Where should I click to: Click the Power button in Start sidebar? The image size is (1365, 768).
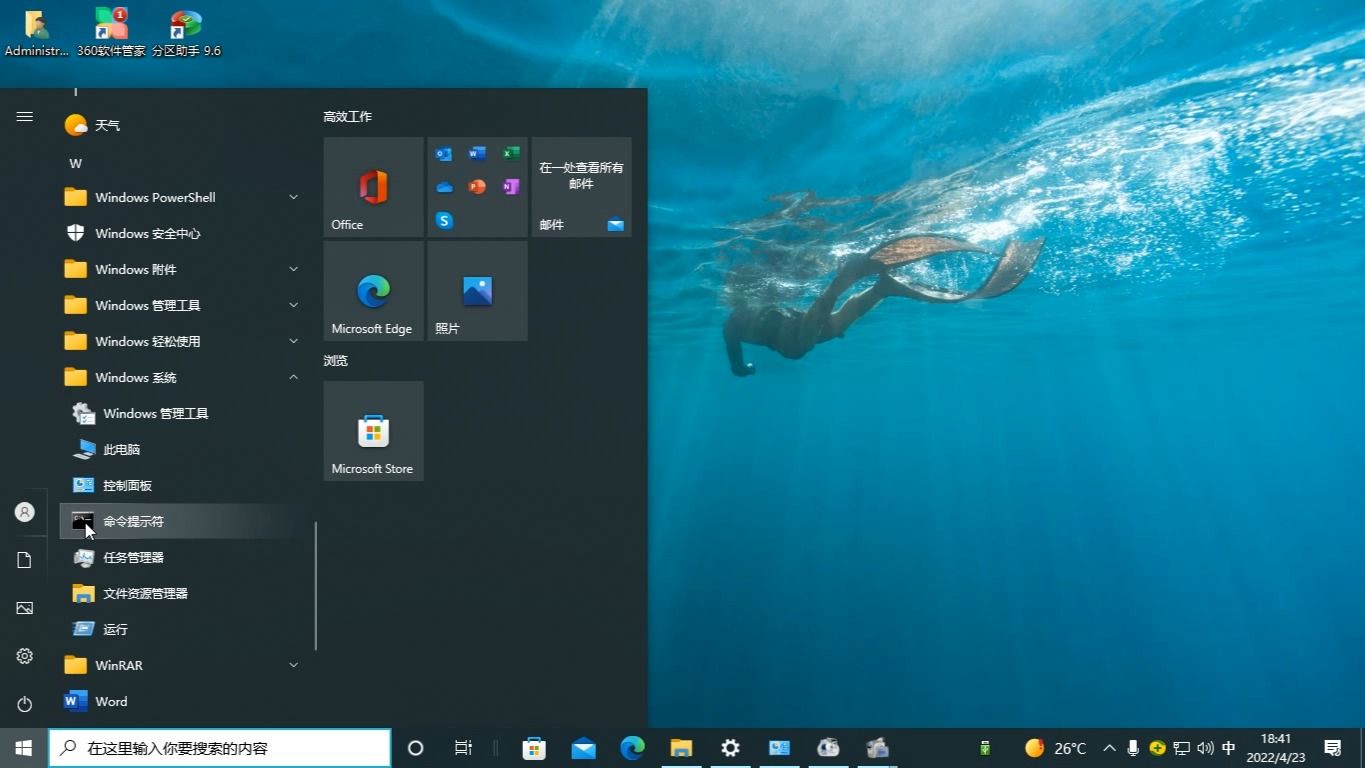click(x=25, y=704)
